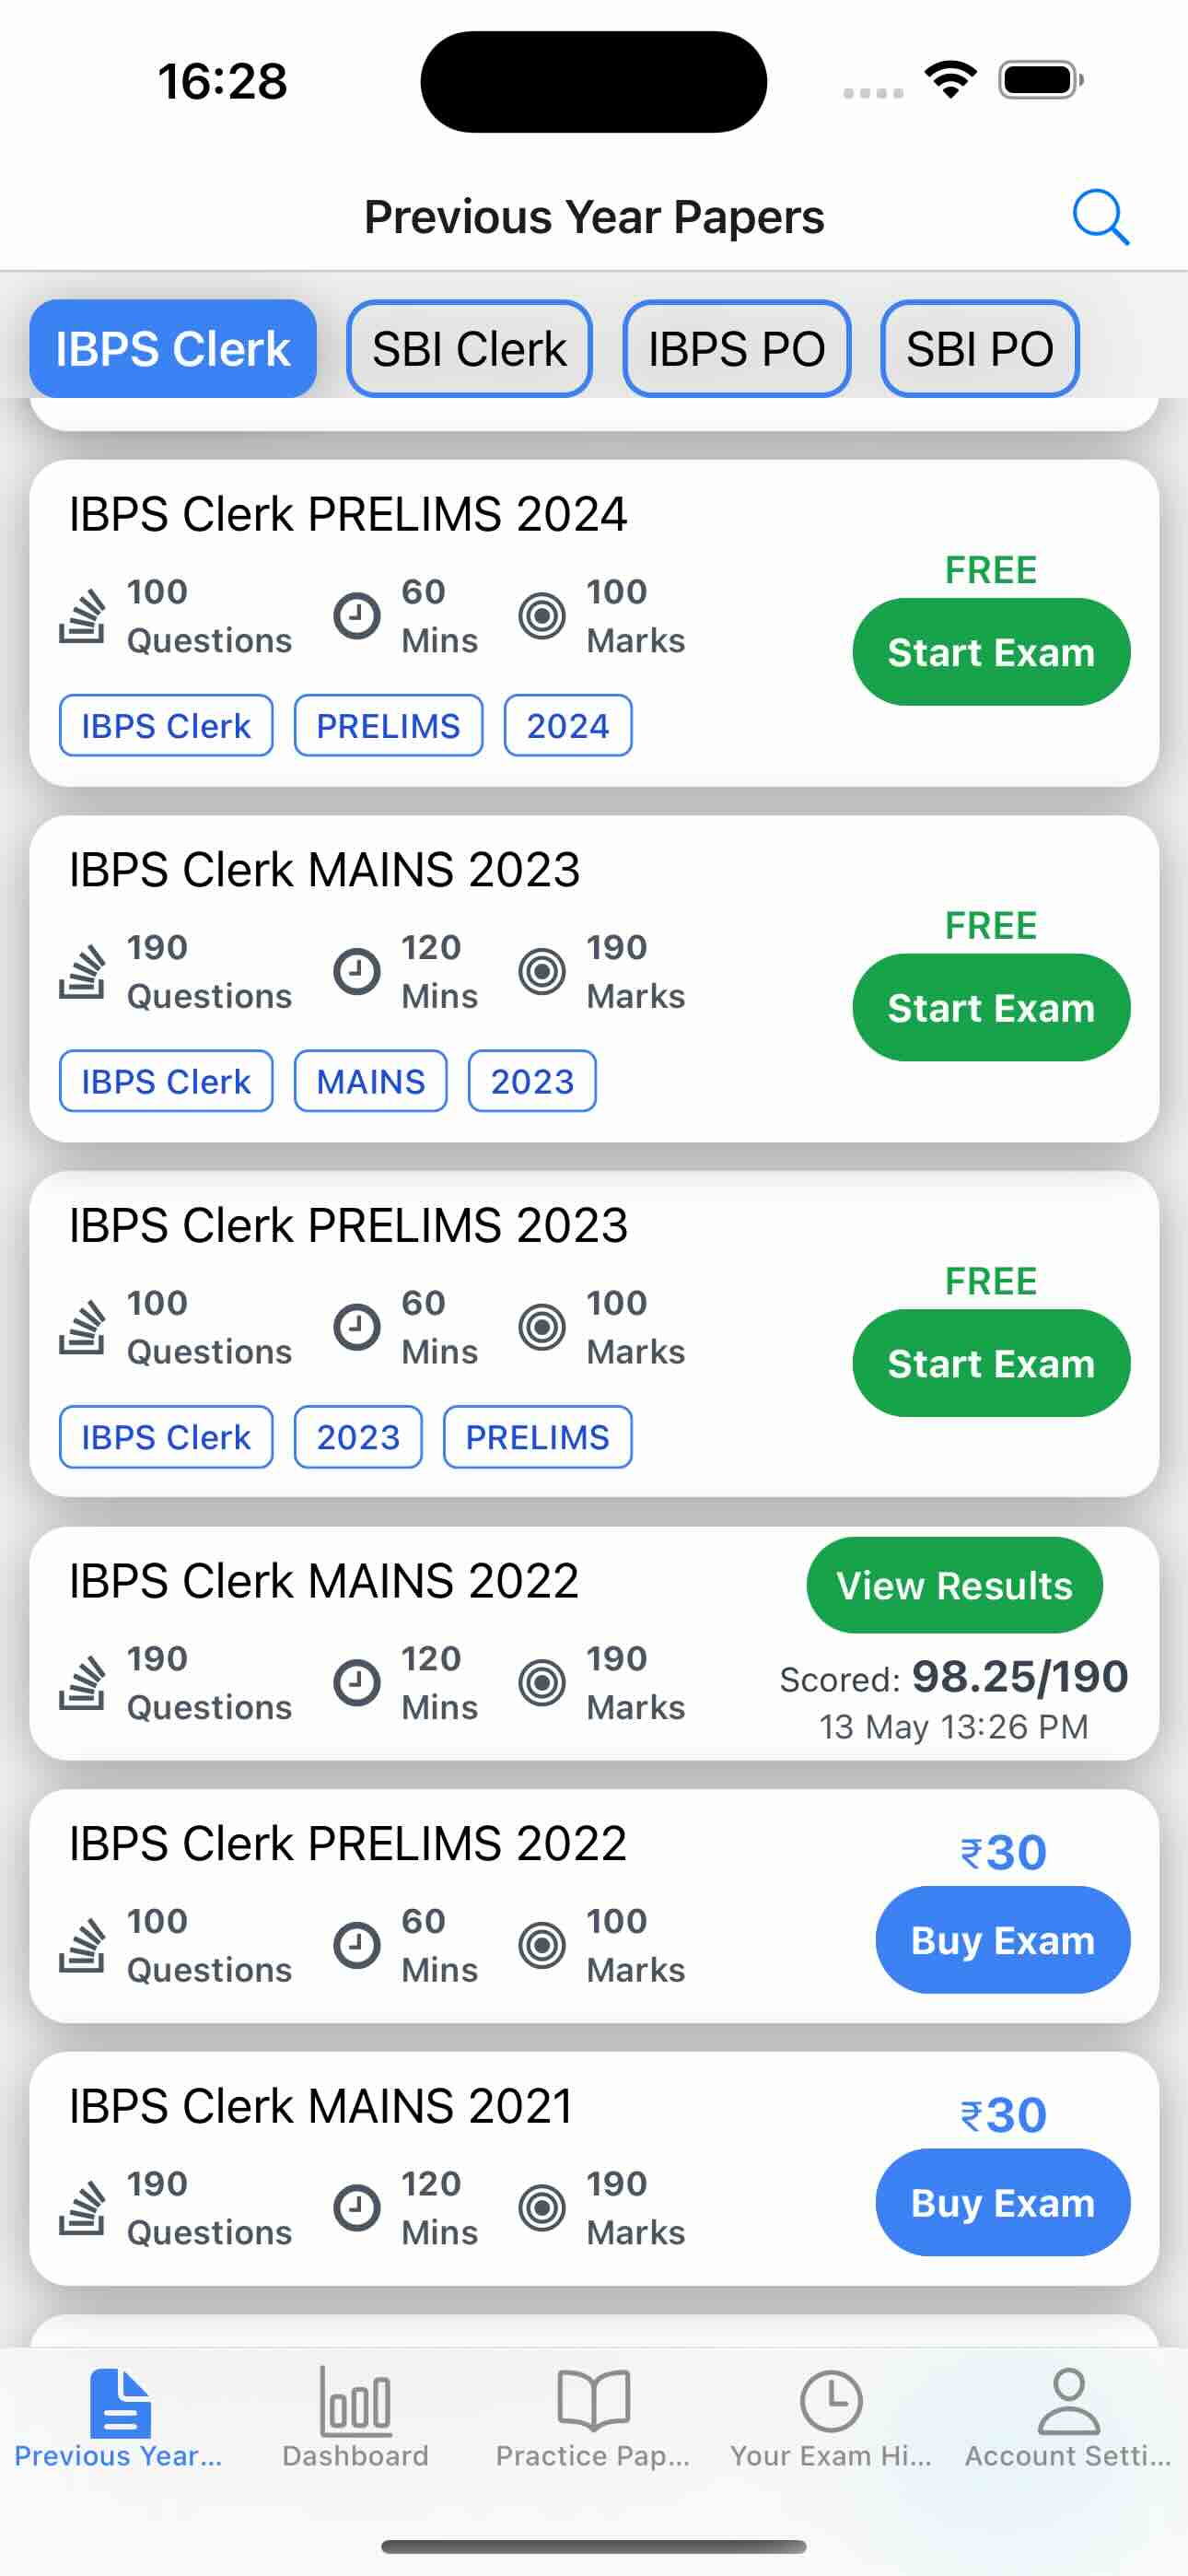The image size is (1188, 2576).
Task: Open Practice Papers book icon
Action: point(593,2402)
